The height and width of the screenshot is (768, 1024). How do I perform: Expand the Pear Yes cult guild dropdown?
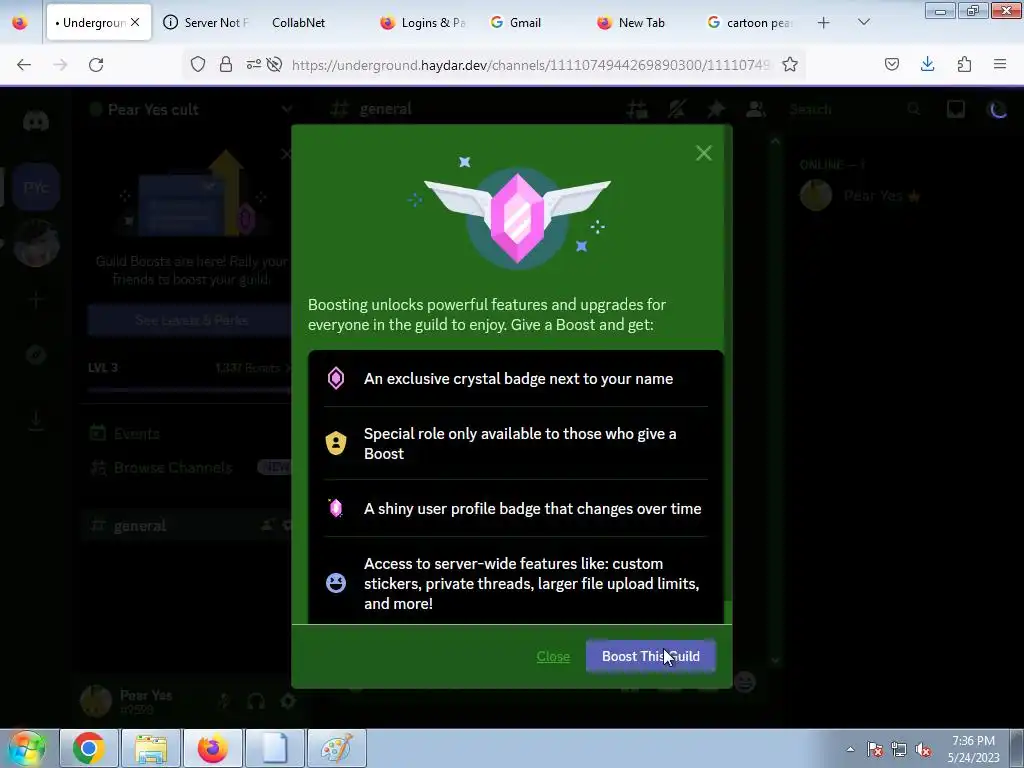pos(287,109)
